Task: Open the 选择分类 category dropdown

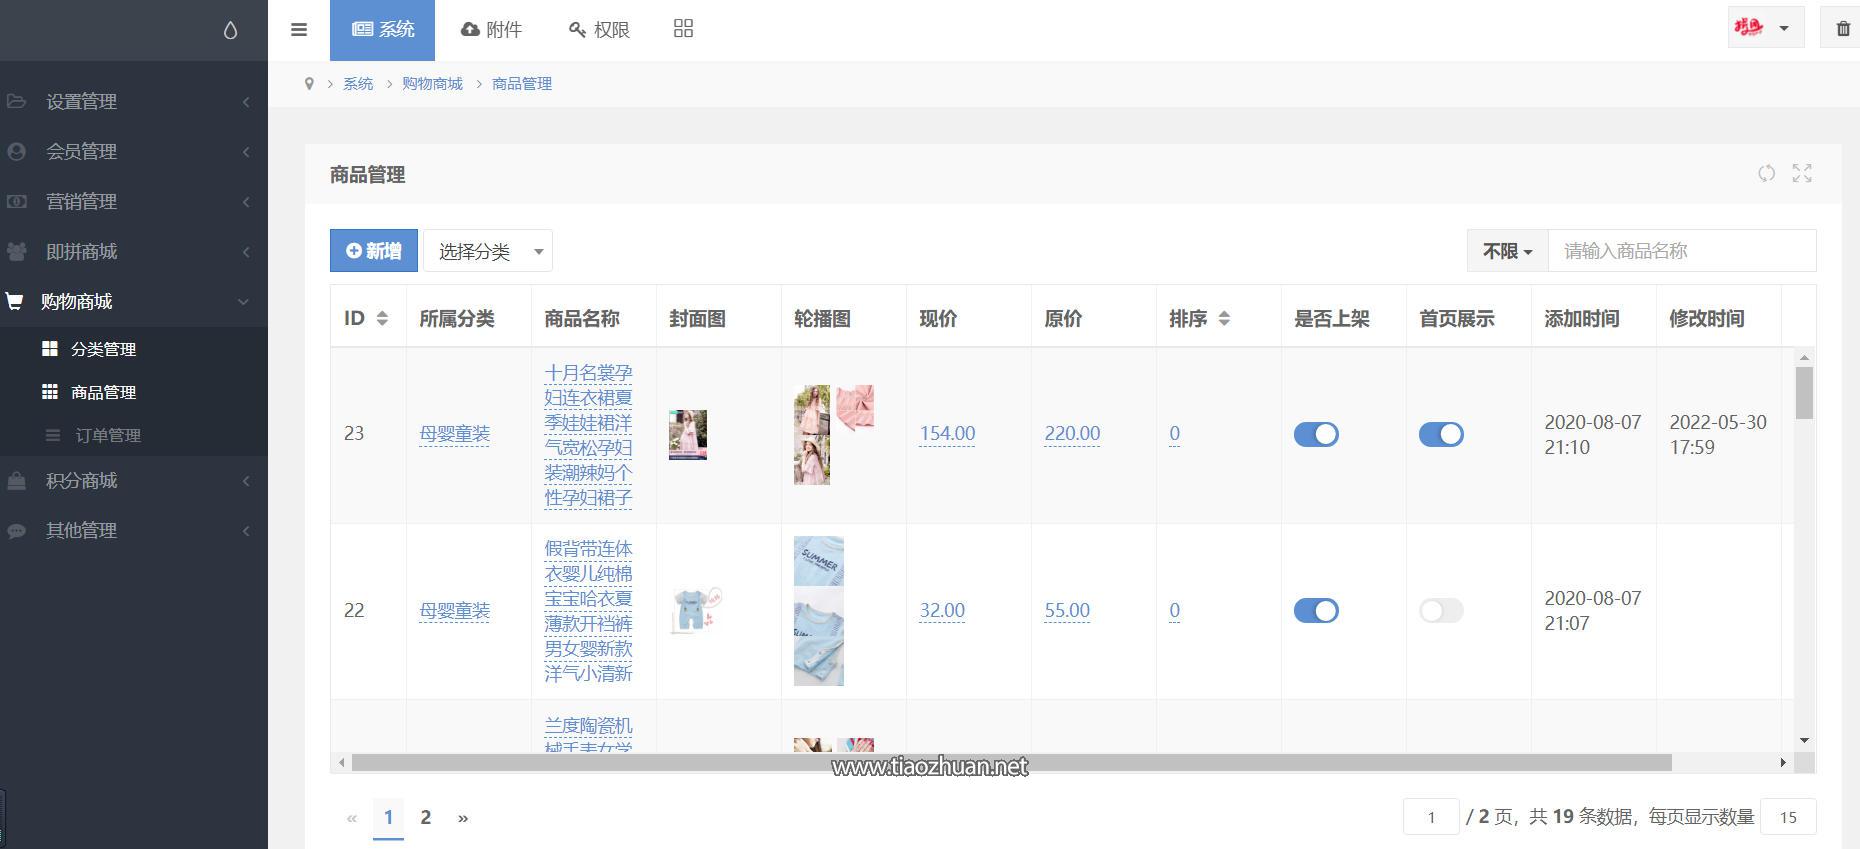Action: [x=488, y=251]
